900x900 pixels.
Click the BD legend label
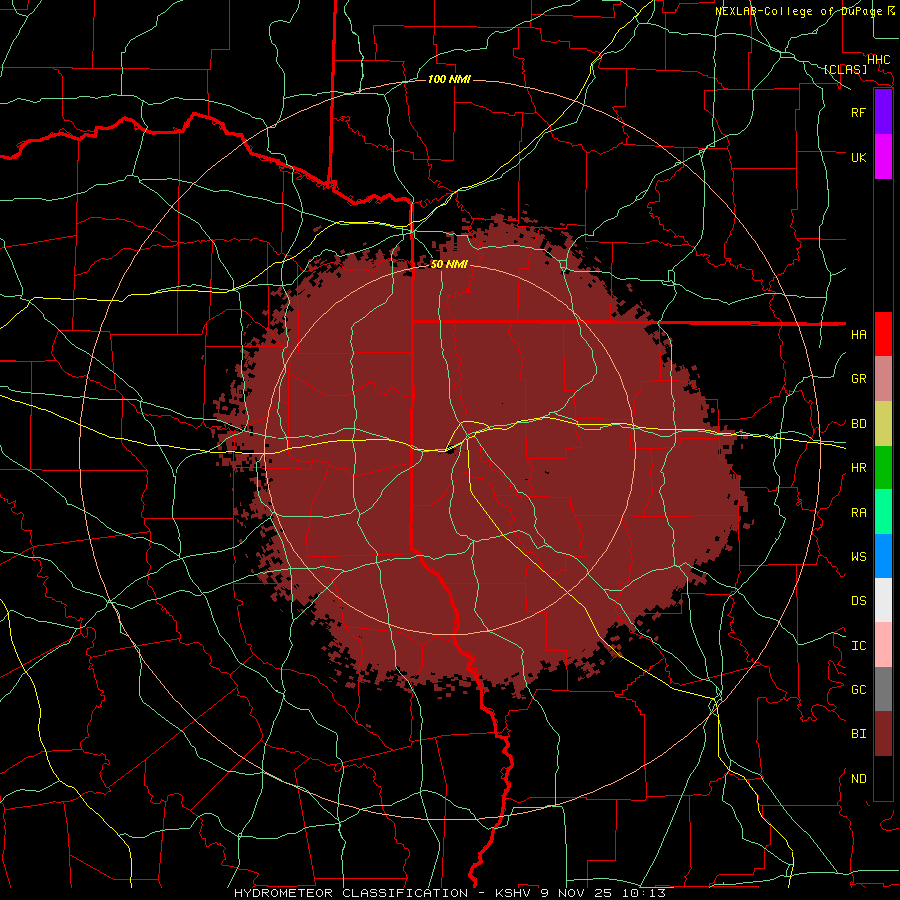pos(858,423)
